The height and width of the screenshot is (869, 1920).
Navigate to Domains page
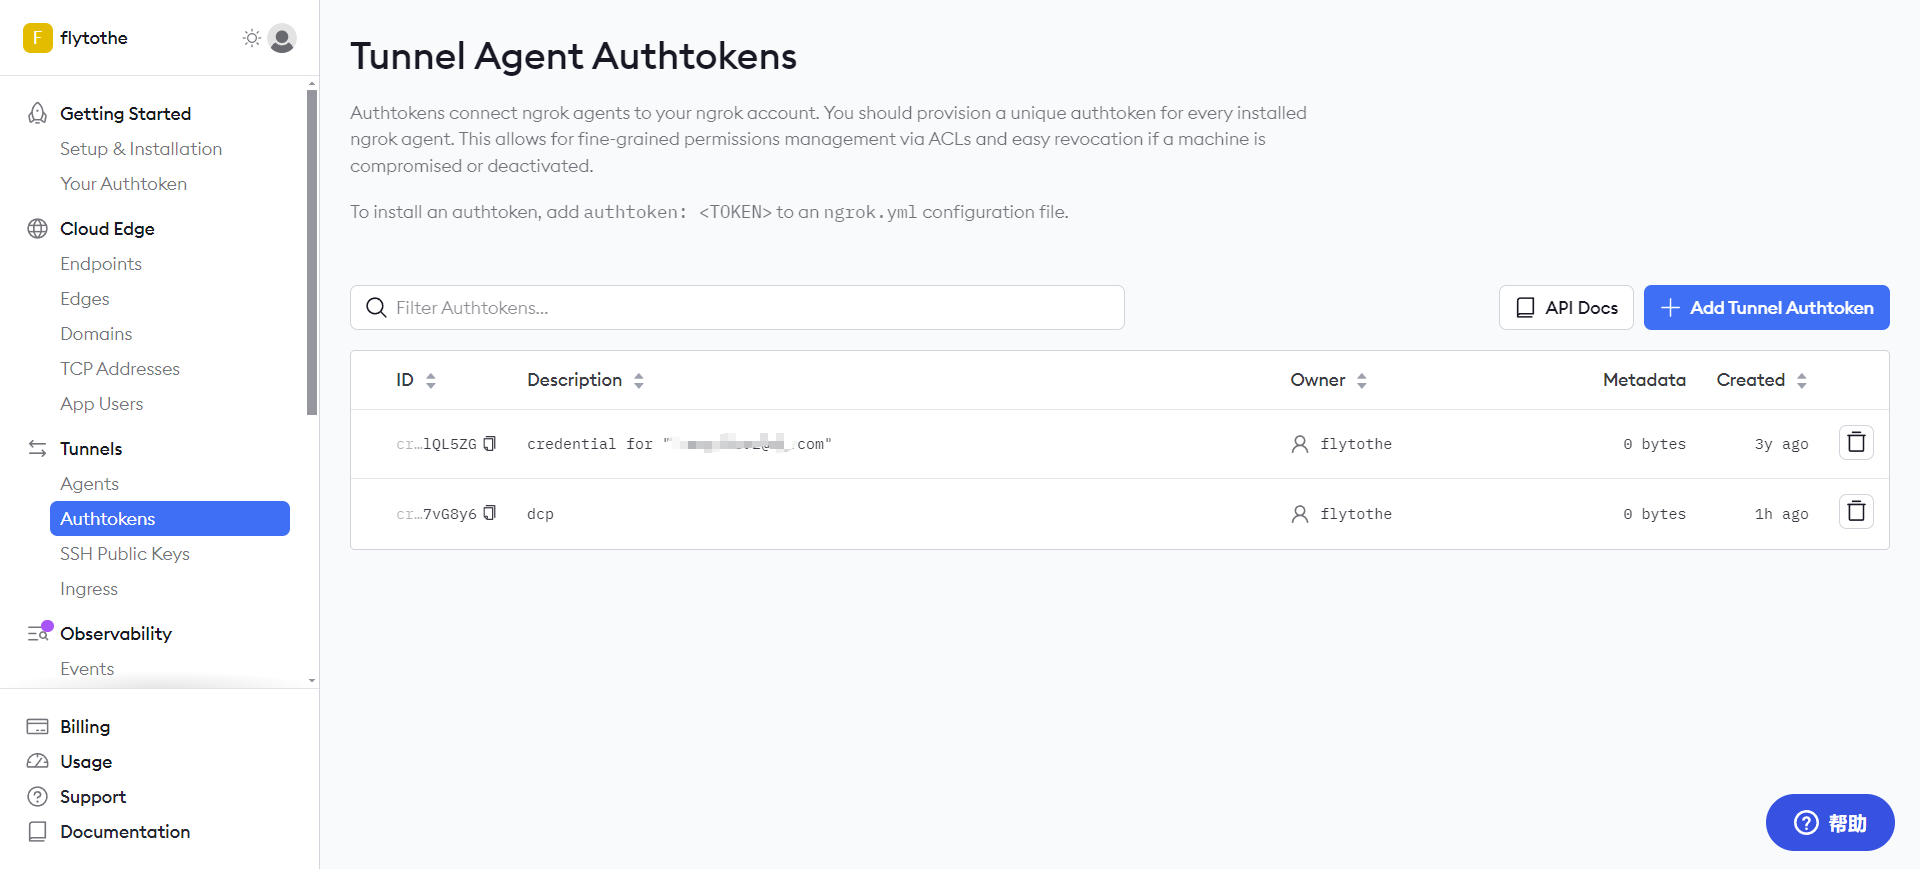pyautogui.click(x=96, y=334)
